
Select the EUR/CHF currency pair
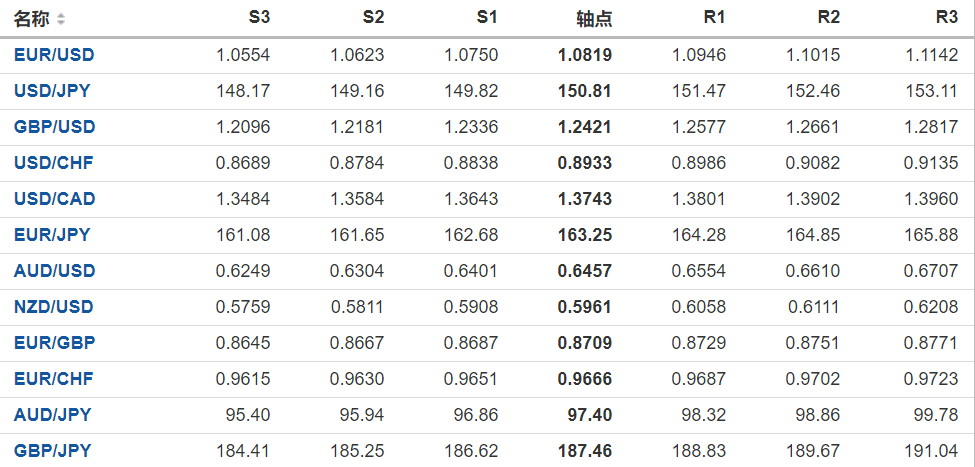point(54,379)
